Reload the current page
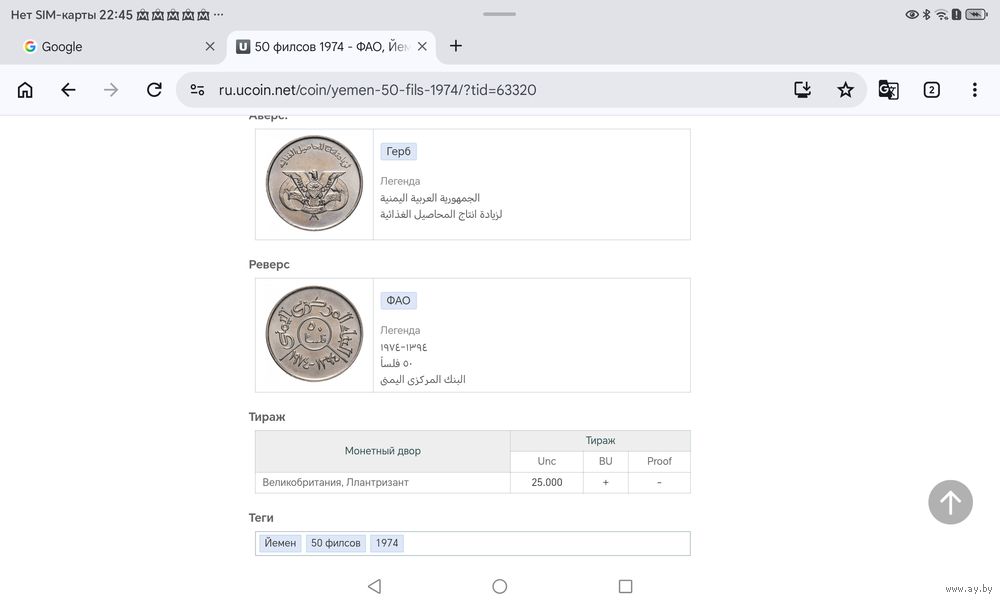Image resolution: width=1000 pixels, height=600 pixels. (154, 90)
